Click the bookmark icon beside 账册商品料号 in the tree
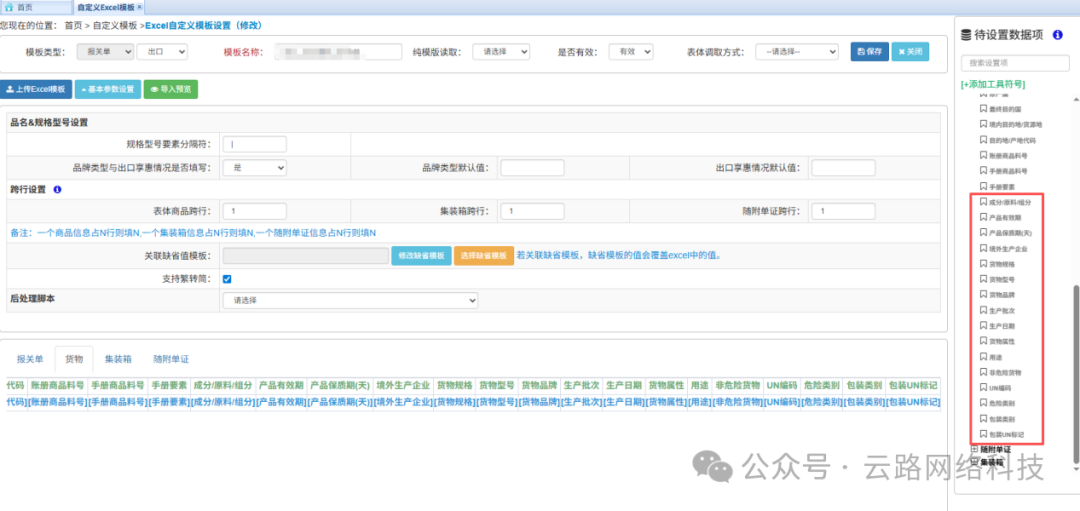The image size is (1080, 511). [x=984, y=156]
